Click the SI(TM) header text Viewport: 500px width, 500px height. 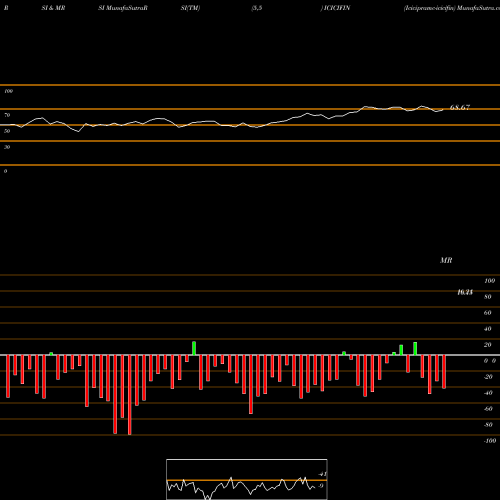click(190, 8)
